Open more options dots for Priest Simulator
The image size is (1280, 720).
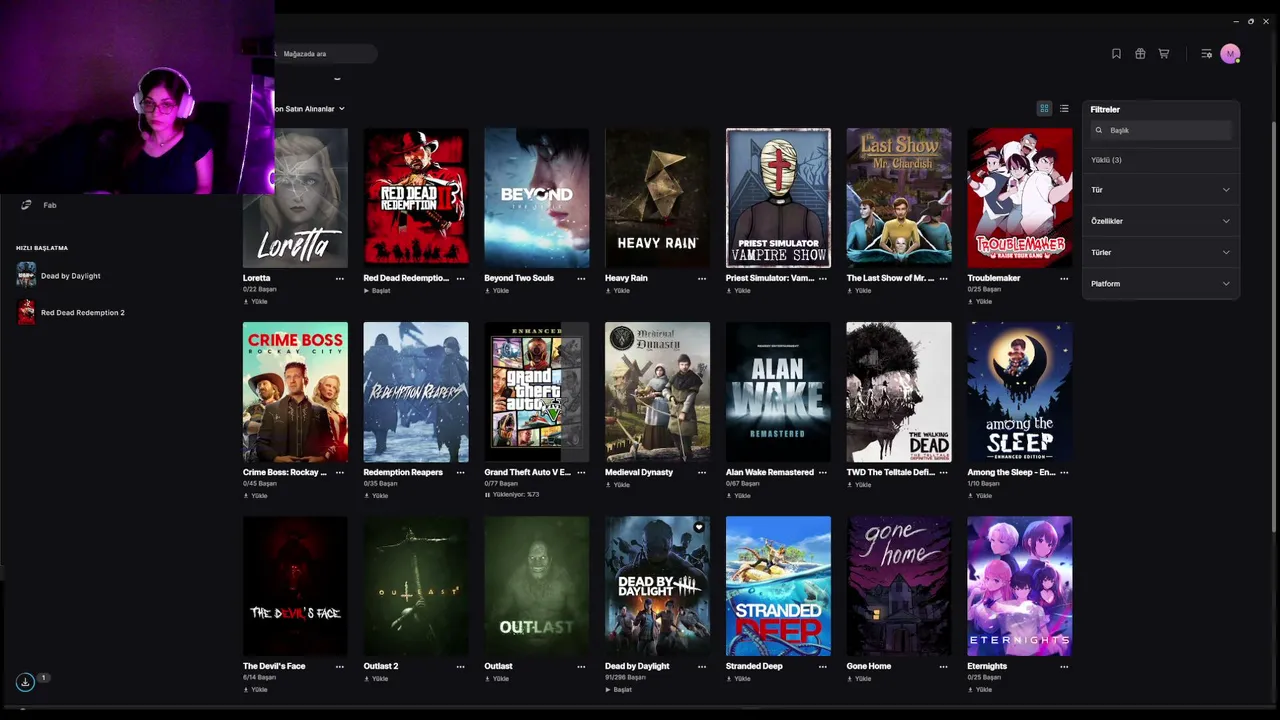click(823, 278)
